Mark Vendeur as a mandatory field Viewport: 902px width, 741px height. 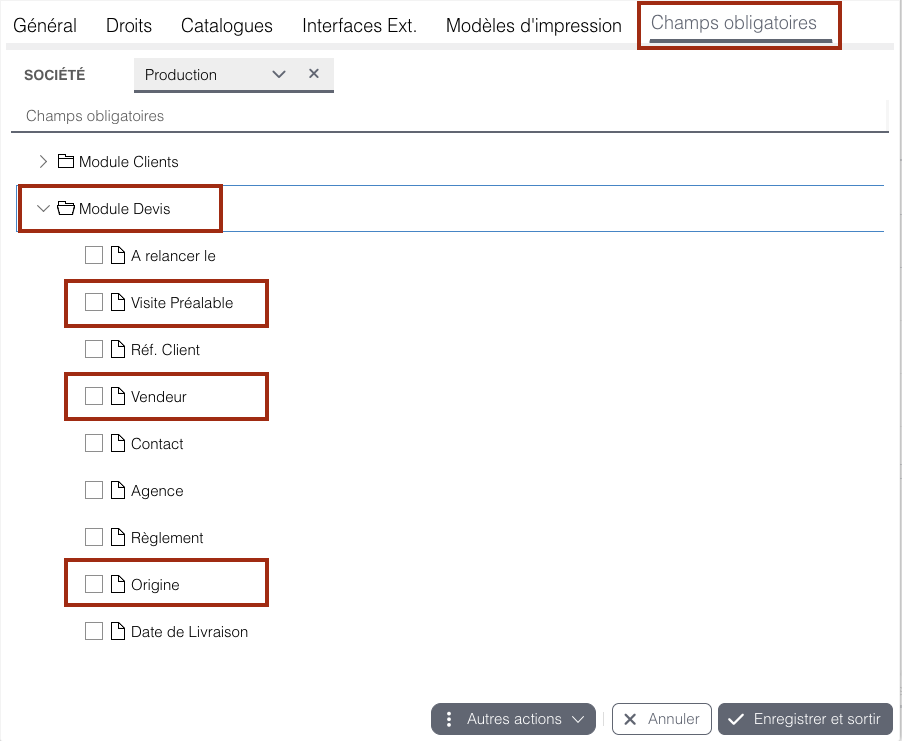tap(94, 396)
